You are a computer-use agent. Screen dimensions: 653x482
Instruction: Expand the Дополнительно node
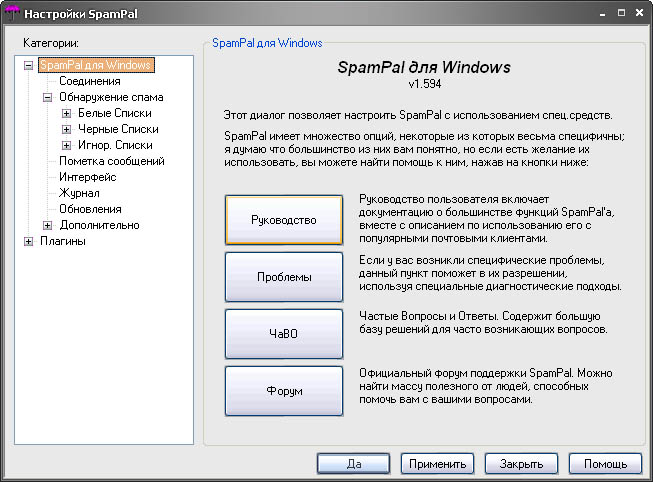click(47, 225)
